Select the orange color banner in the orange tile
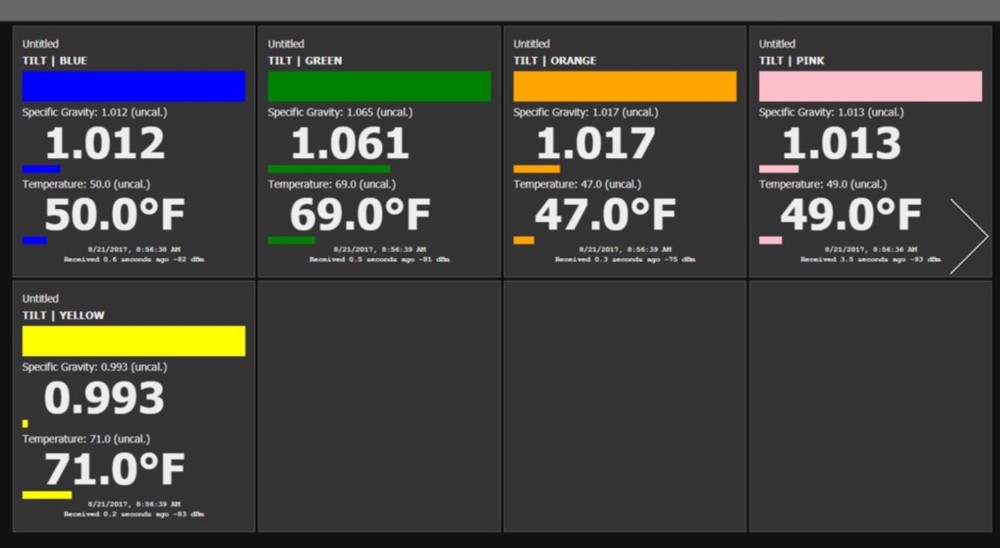The width and height of the screenshot is (1000, 548). click(x=625, y=86)
